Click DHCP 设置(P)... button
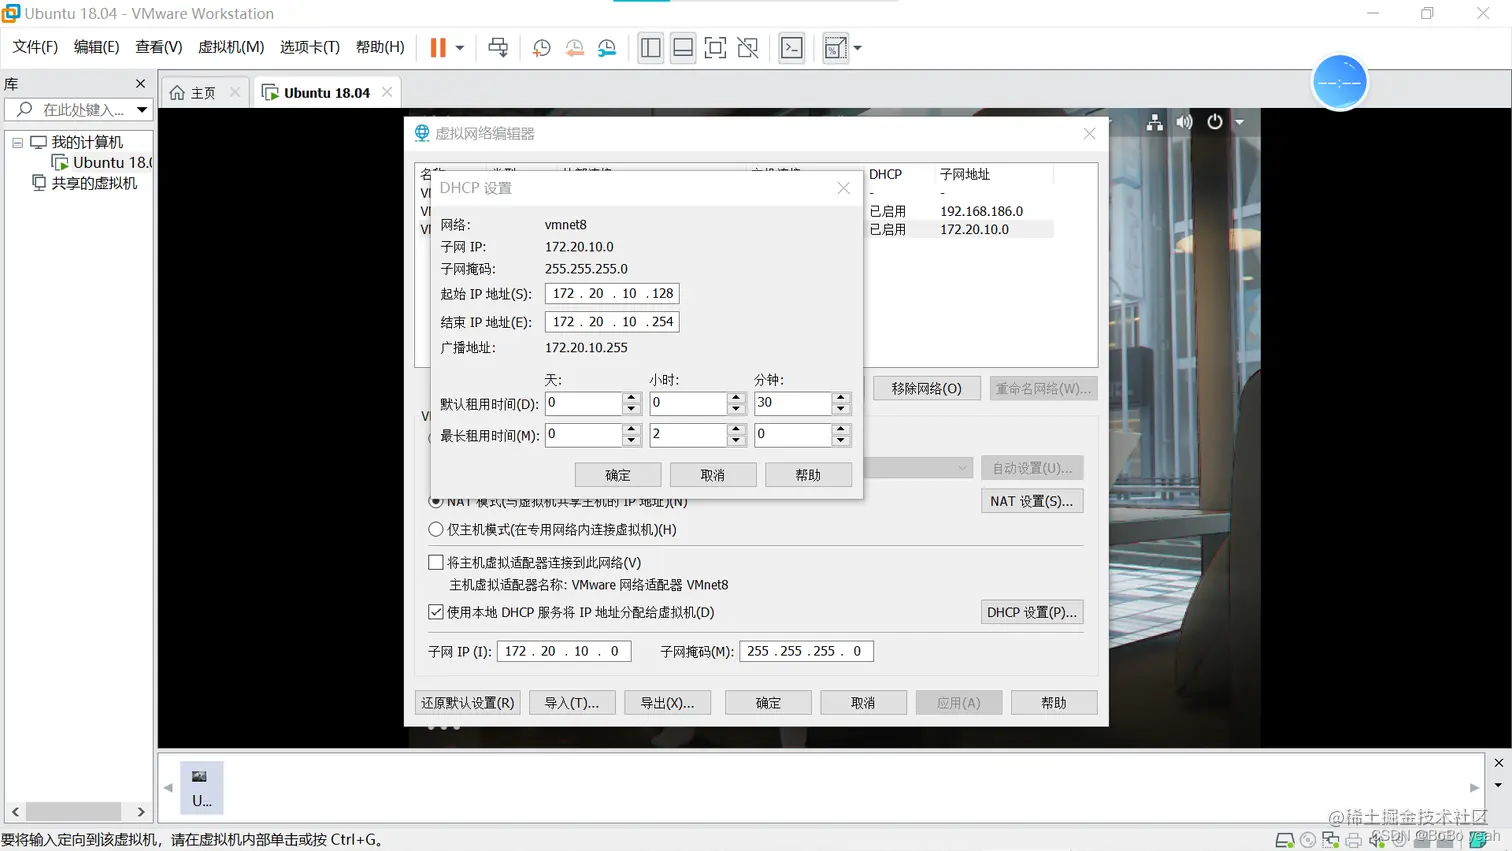The height and width of the screenshot is (851, 1512). click(x=1031, y=612)
